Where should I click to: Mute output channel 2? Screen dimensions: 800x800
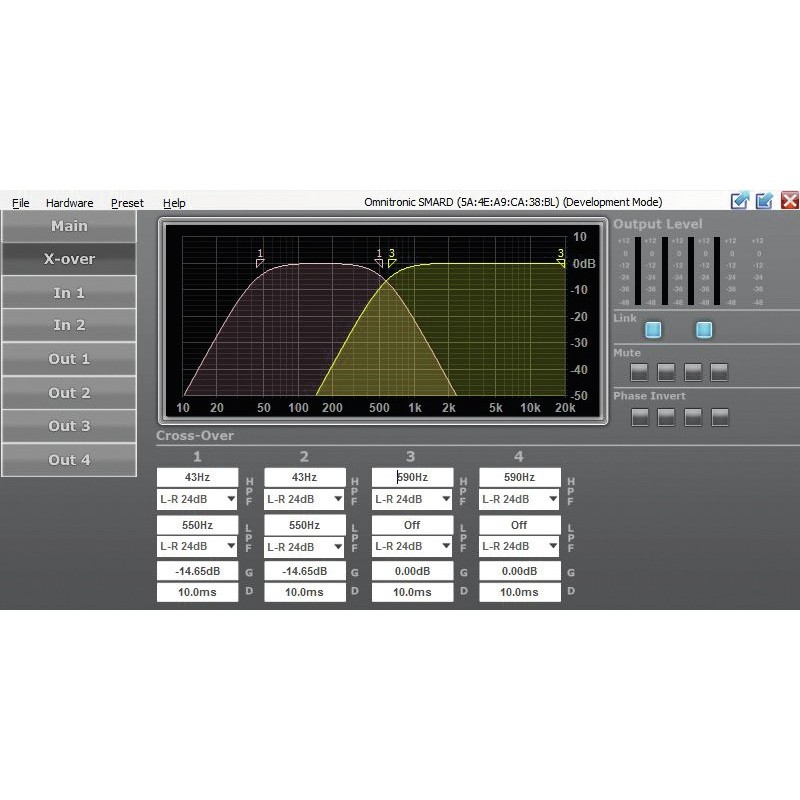click(x=666, y=372)
